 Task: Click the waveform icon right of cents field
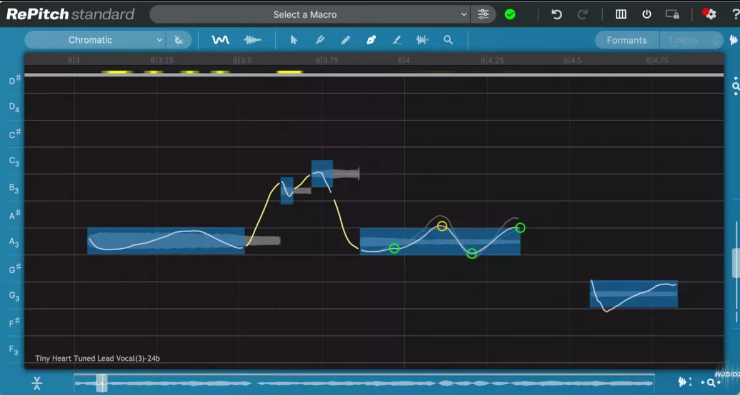pyautogui.click(x=734, y=40)
